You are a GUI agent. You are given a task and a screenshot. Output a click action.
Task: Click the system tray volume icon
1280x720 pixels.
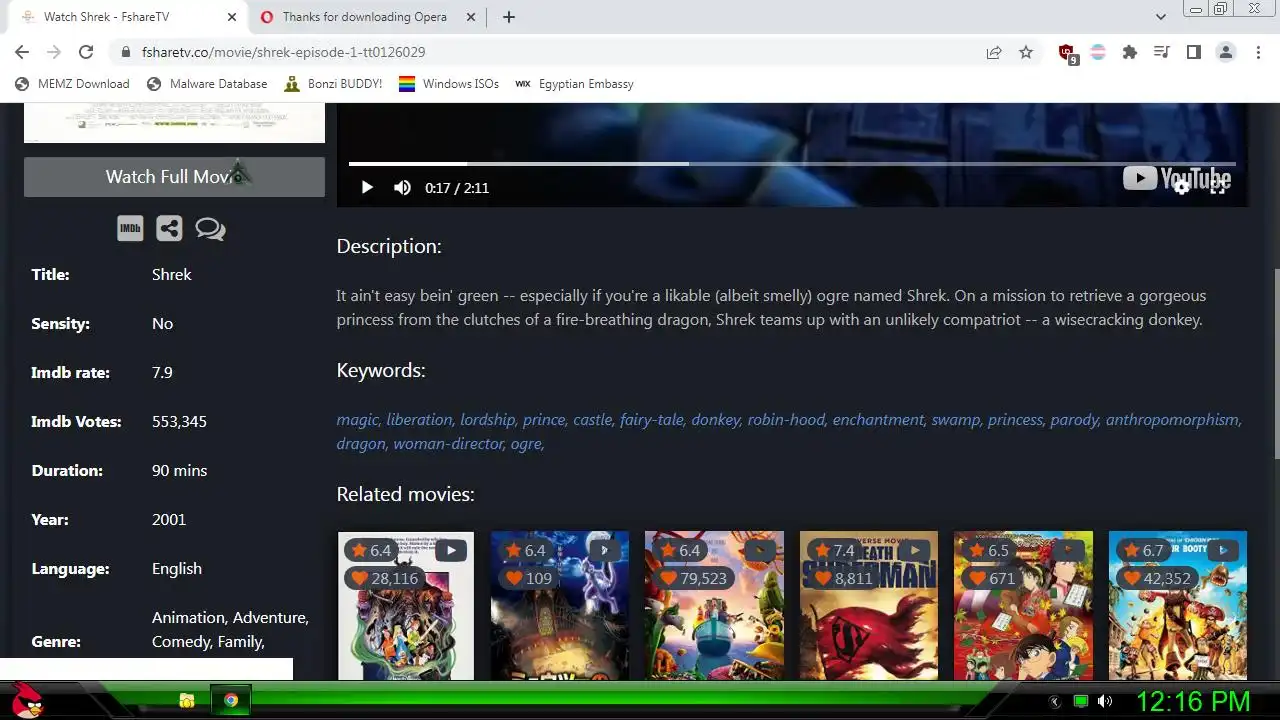pyautogui.click(x=1105, y=702)
